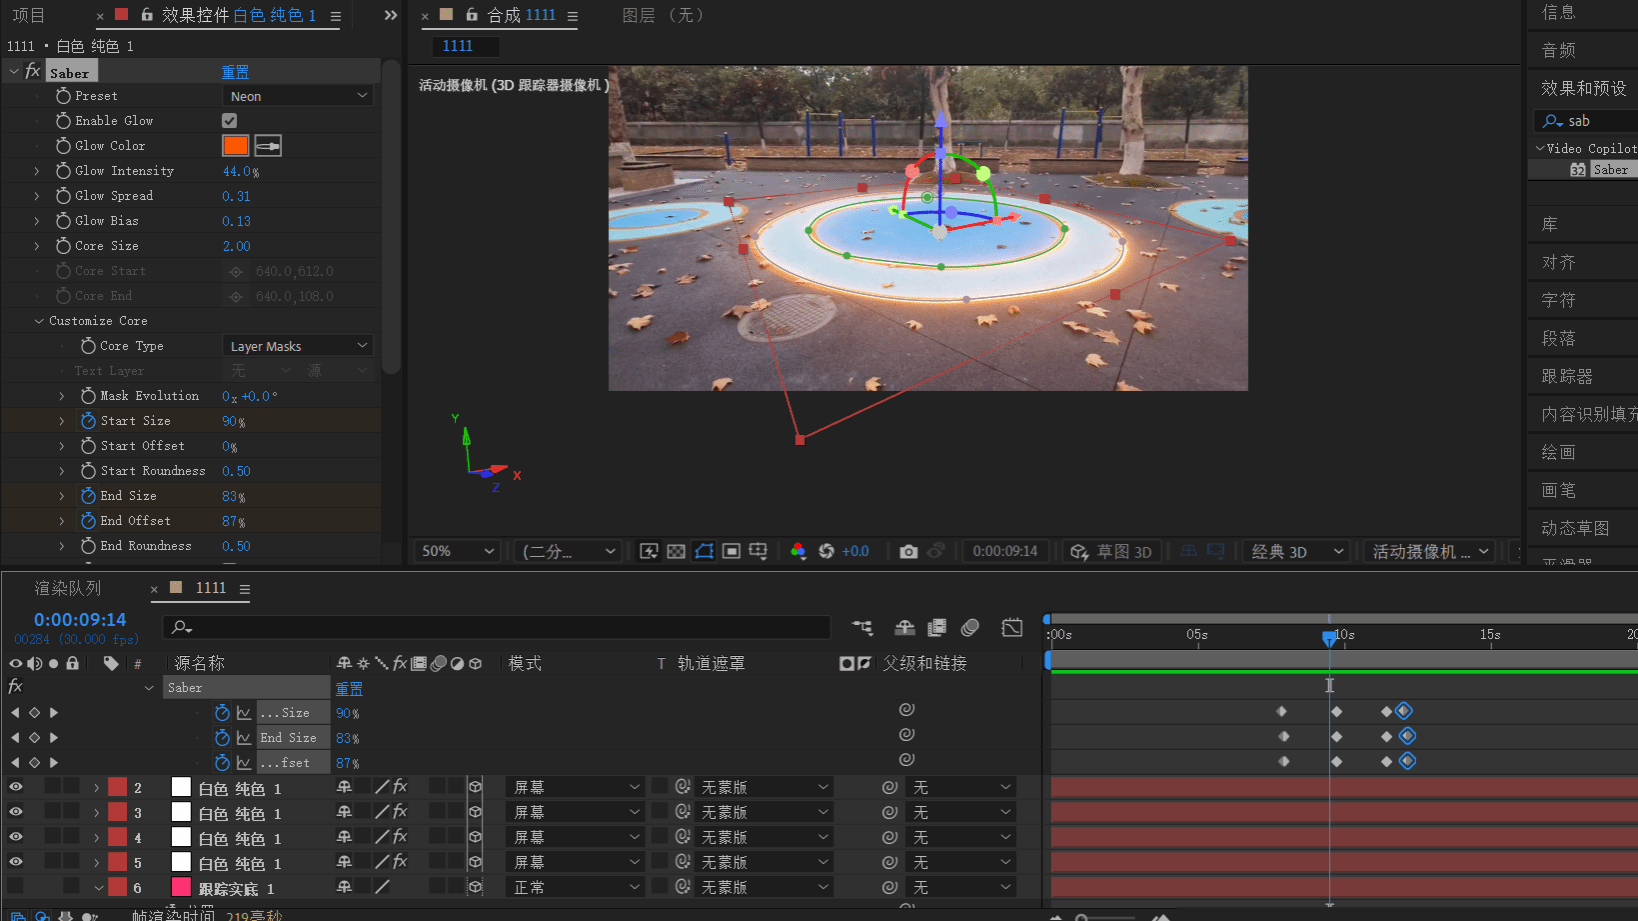Go to next keyframe for End Size
1638x921 pixels.
tap(54, 738)
